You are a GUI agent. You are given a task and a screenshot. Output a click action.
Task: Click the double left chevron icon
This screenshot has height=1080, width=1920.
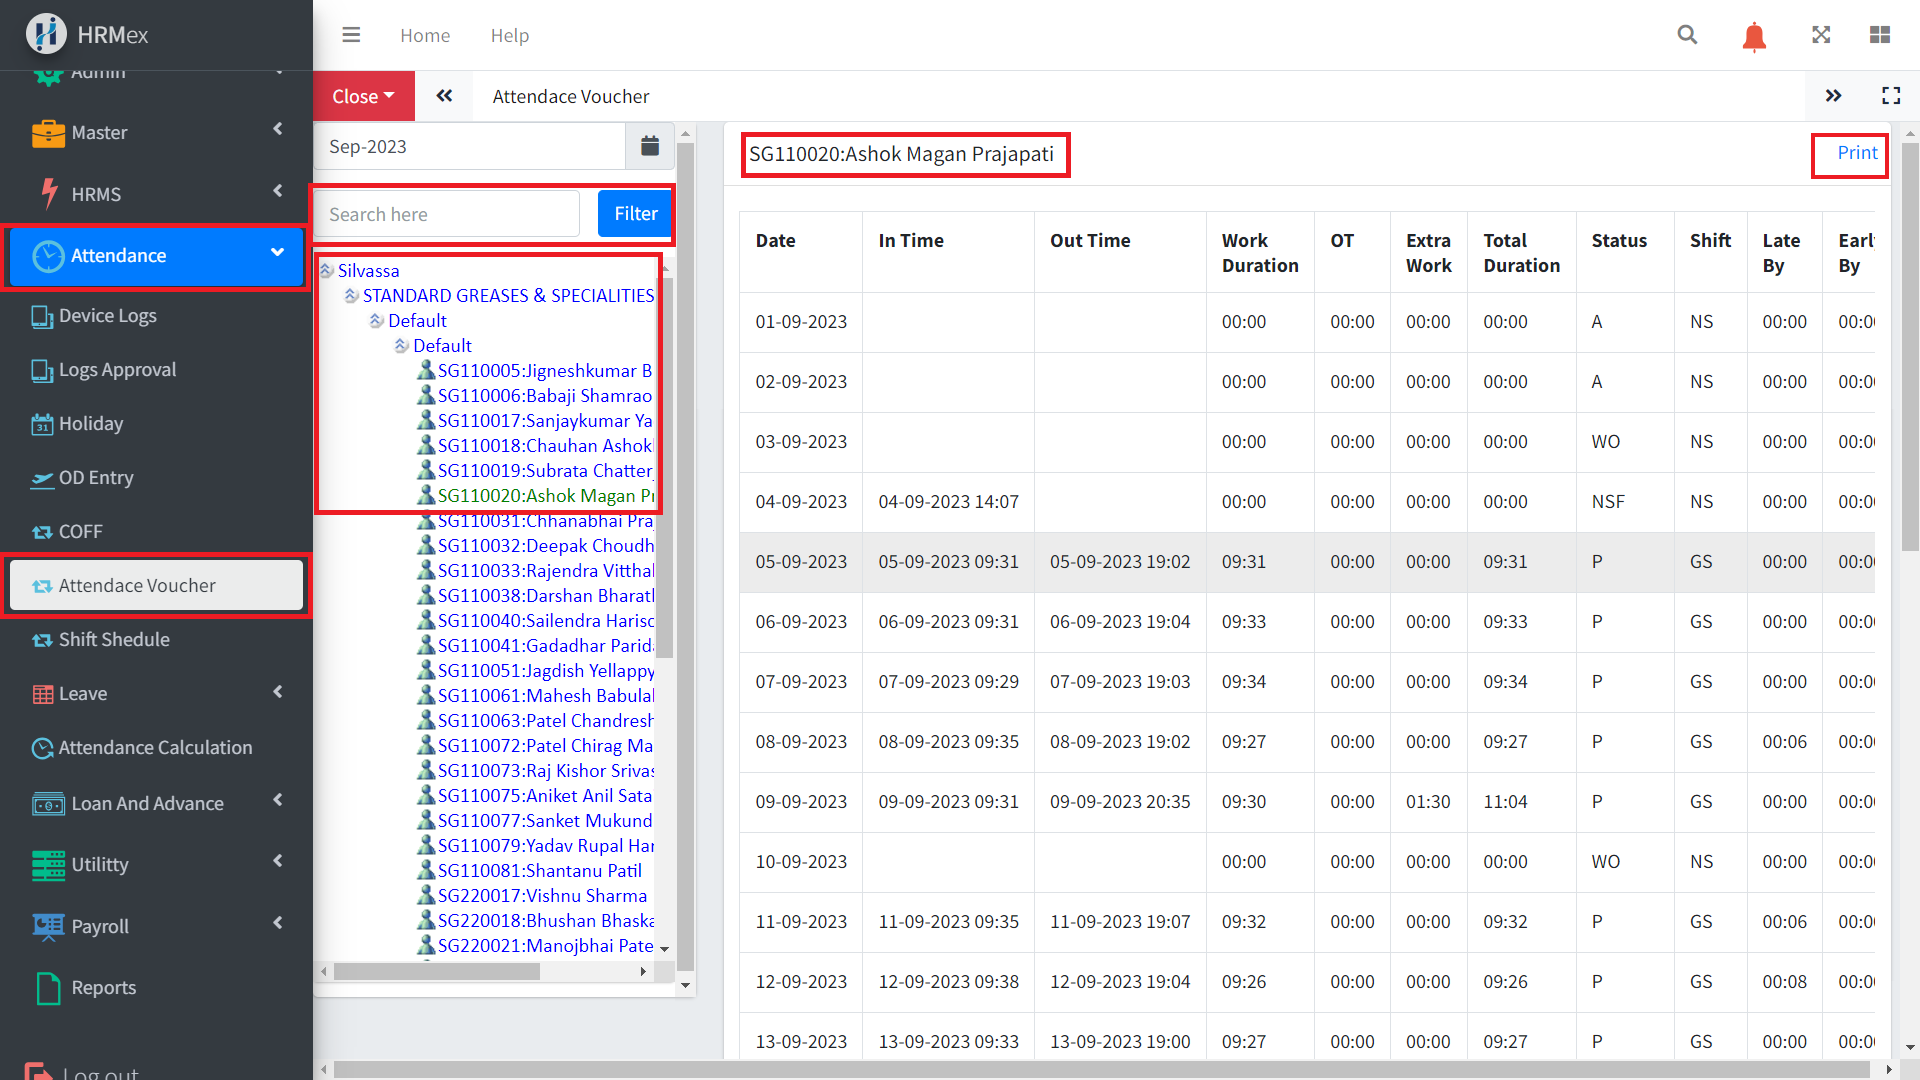pos(444,96)
